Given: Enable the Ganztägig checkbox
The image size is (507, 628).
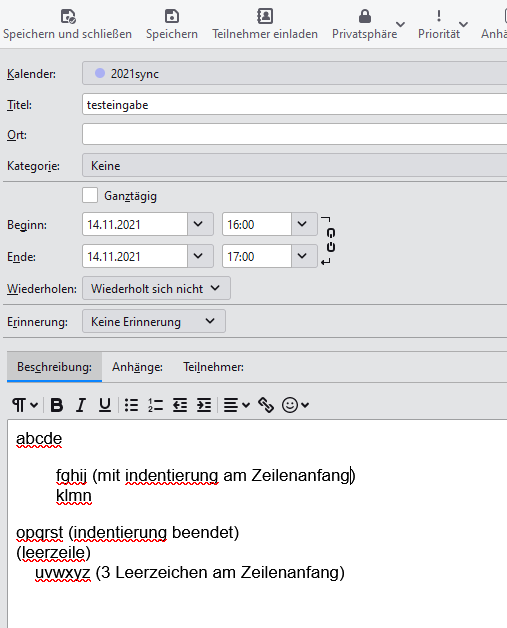Looking at the screenshot, I should coord(90,195).
